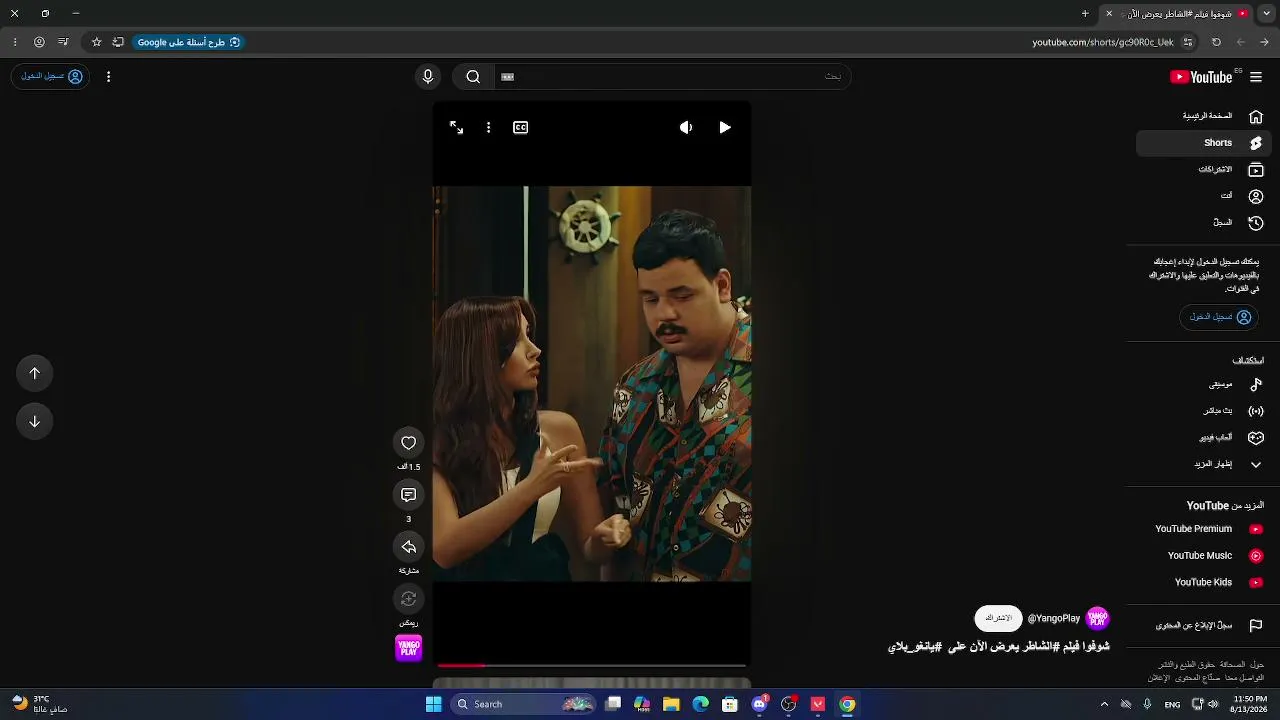Open File Explorer from the taskbar
This screenshot has height=720, width=1280.
tap(672, 704)
